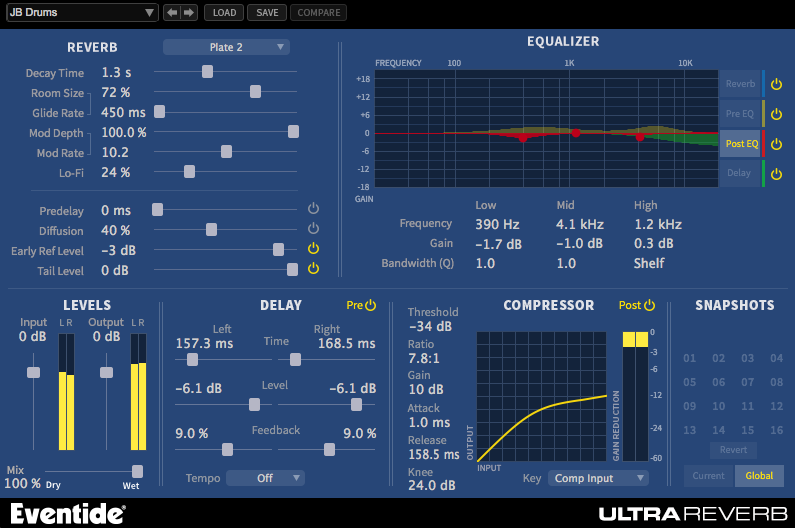Switch snapshots to Global
795x528 pixels.
(759, 476)
